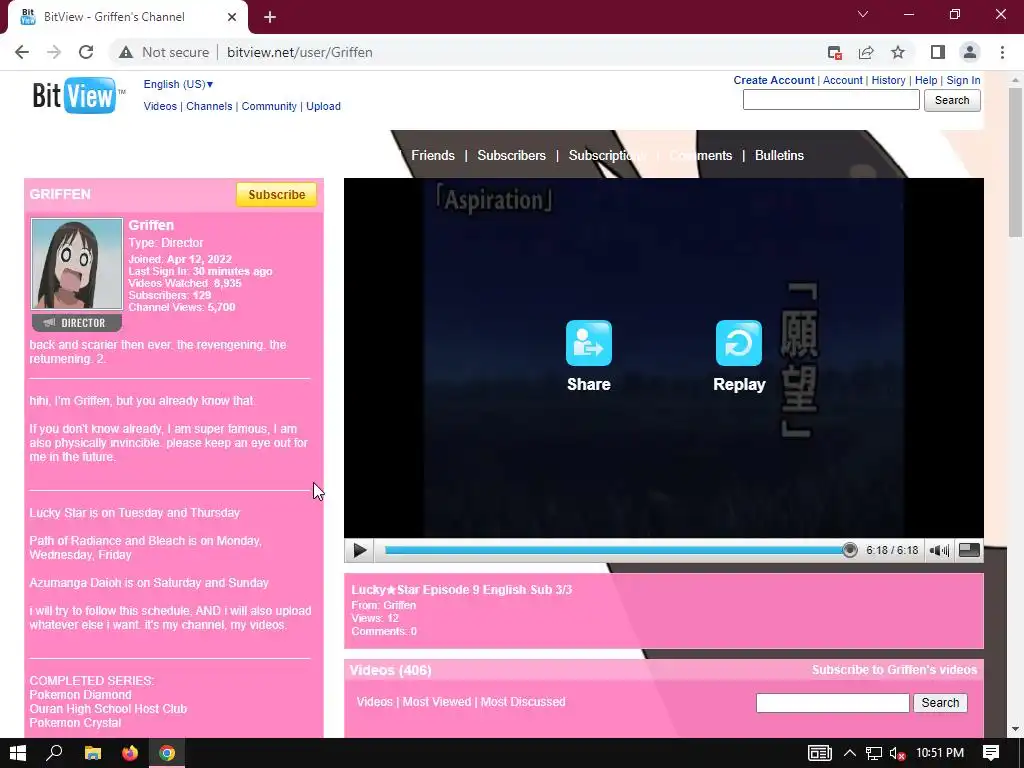This screenshot has width=1024, height=768.
Task: Bookmark the page with the star icon
Action: [x=898, y=52]
